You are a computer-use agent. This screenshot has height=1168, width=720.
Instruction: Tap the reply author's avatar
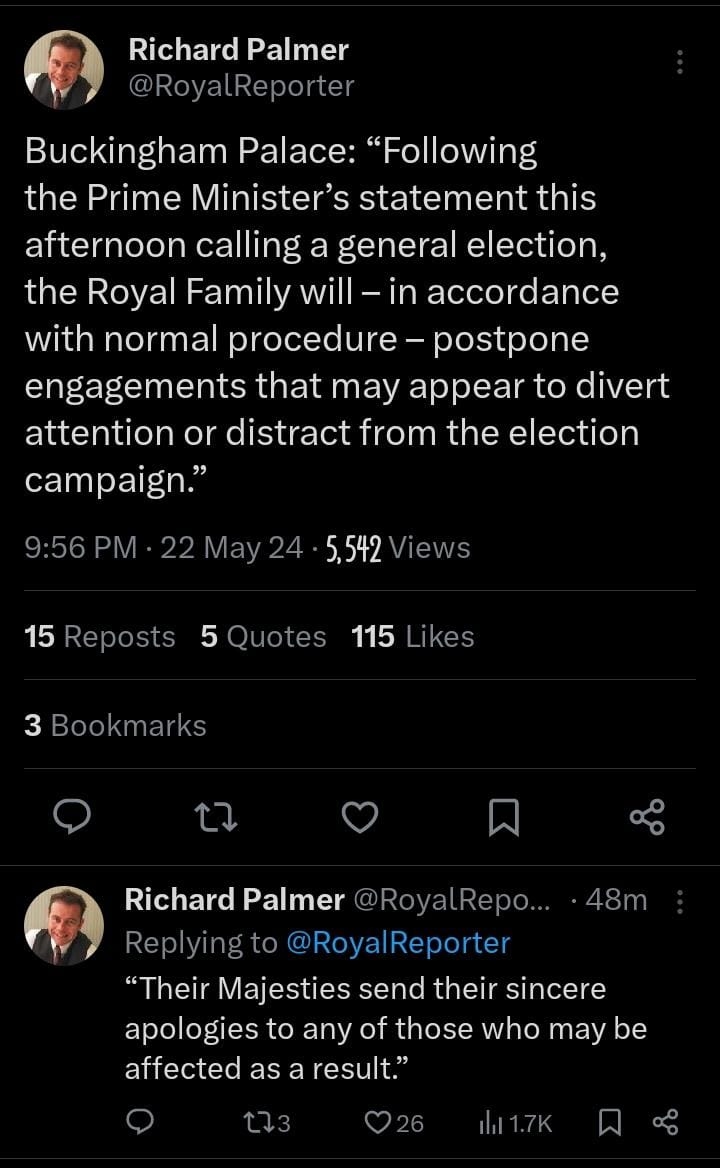coord(64,925)
